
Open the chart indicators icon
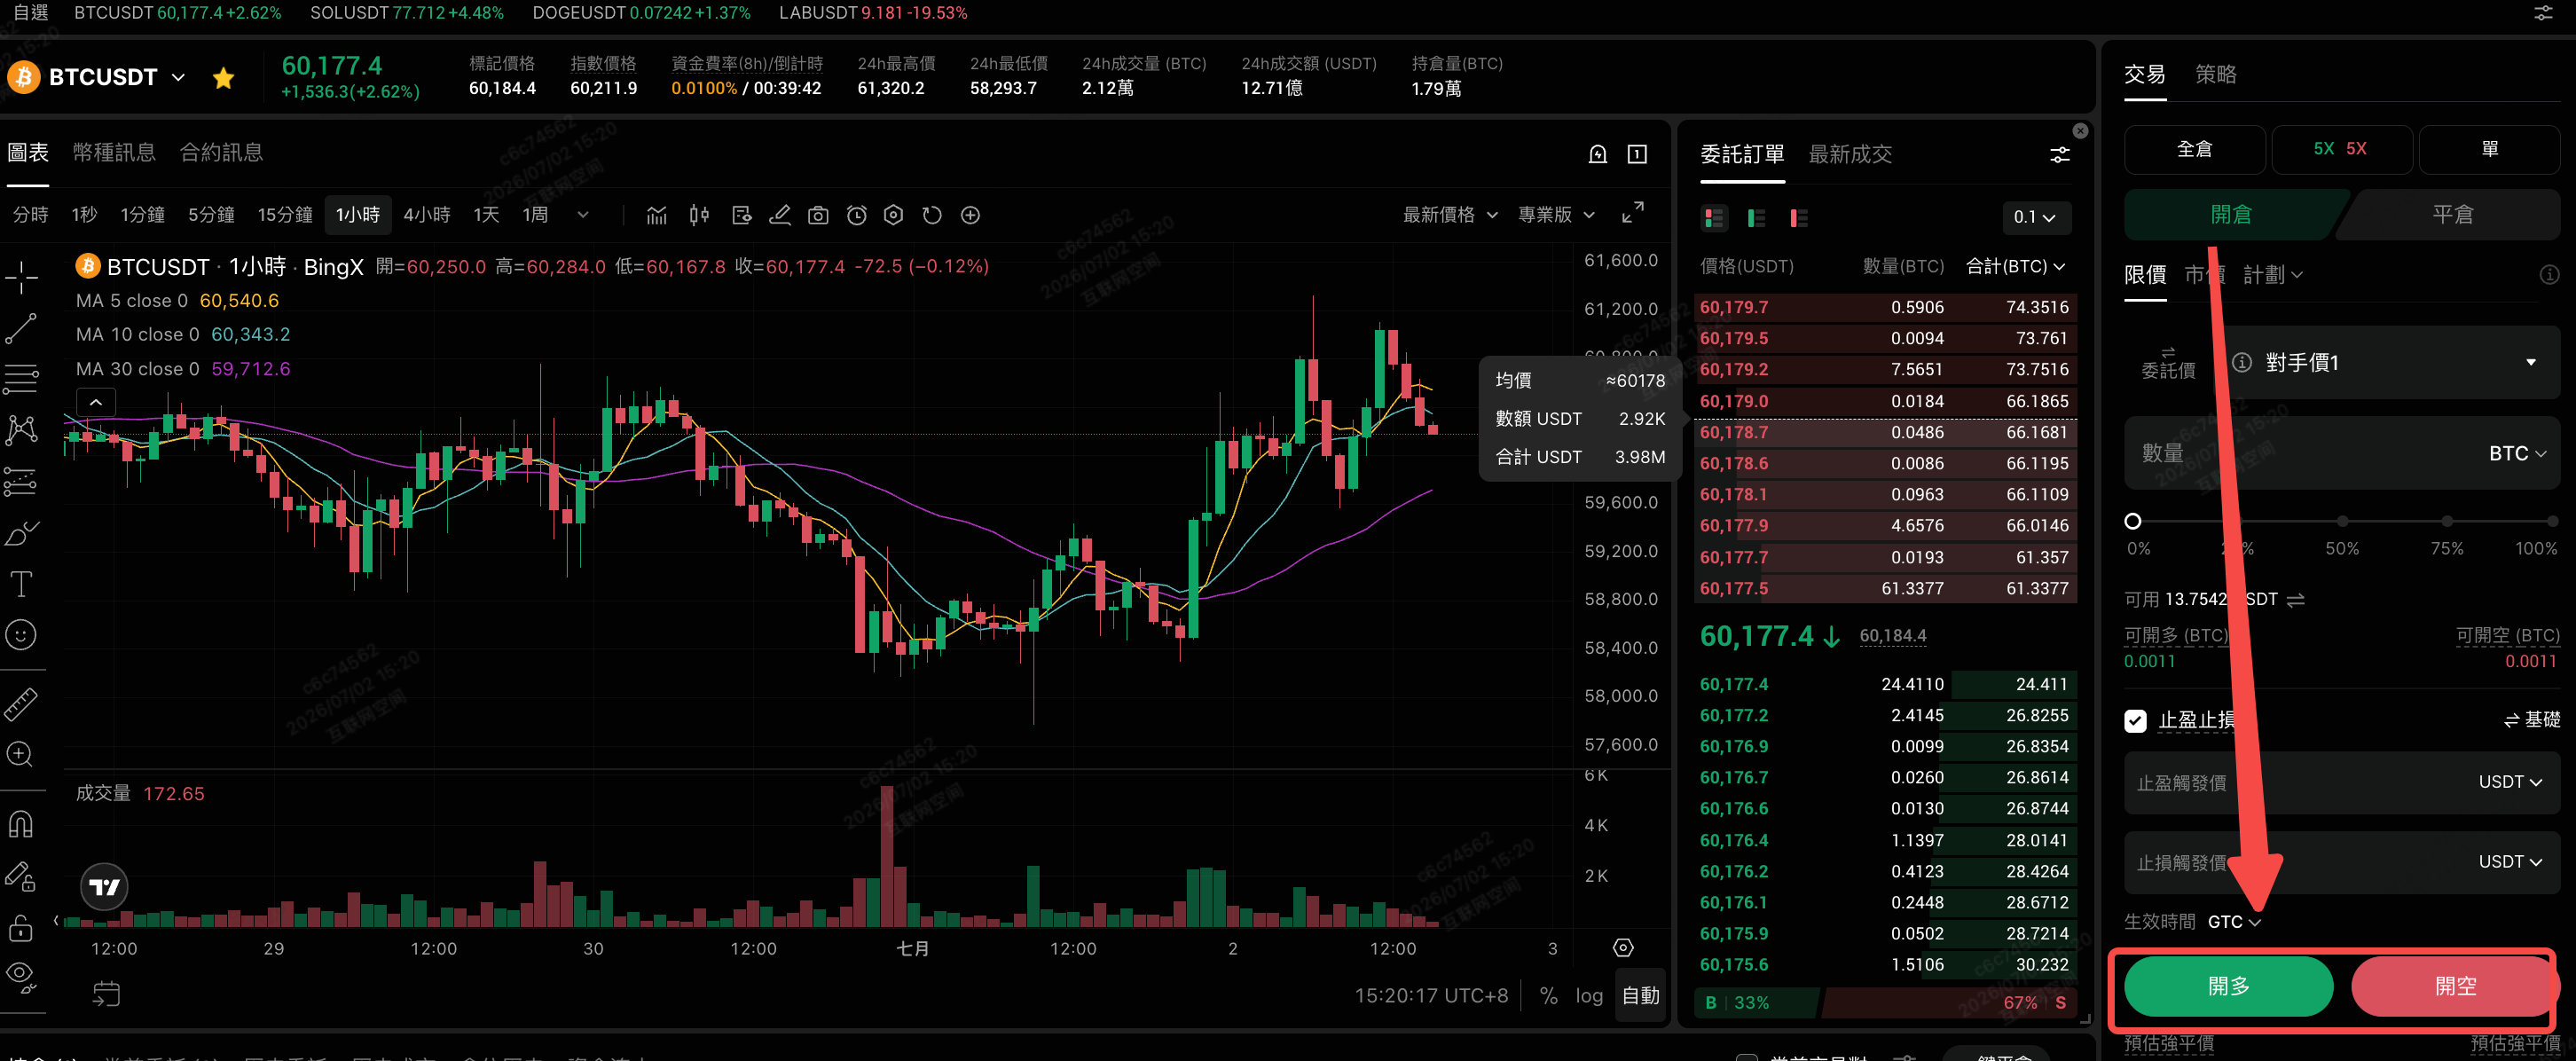[656, 215]
